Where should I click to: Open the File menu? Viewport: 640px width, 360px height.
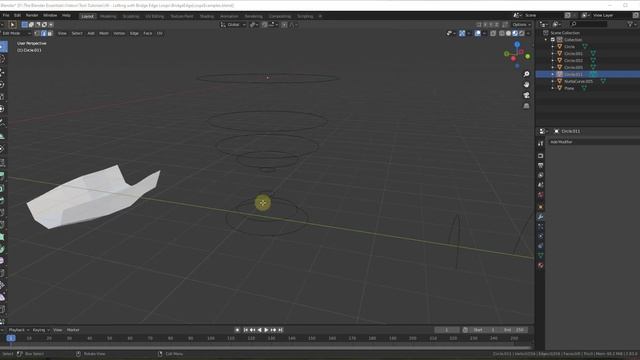point(6,16)
